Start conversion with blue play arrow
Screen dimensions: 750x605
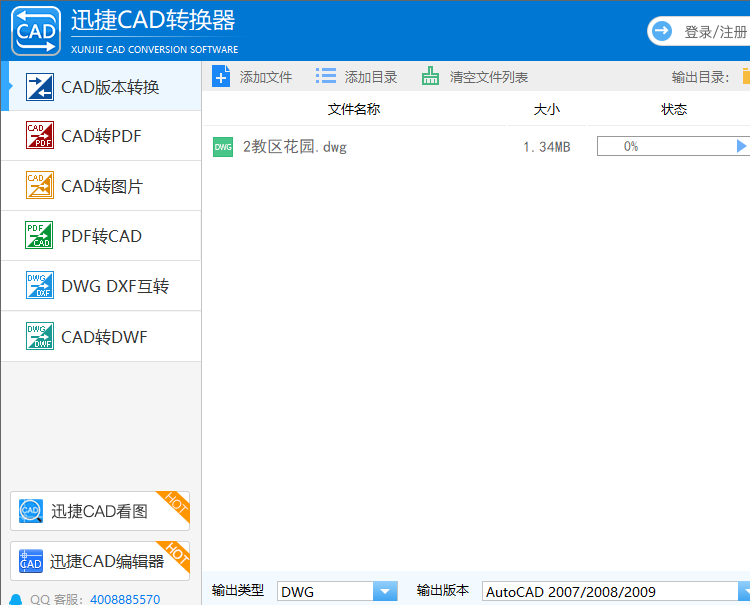[741, 146]
